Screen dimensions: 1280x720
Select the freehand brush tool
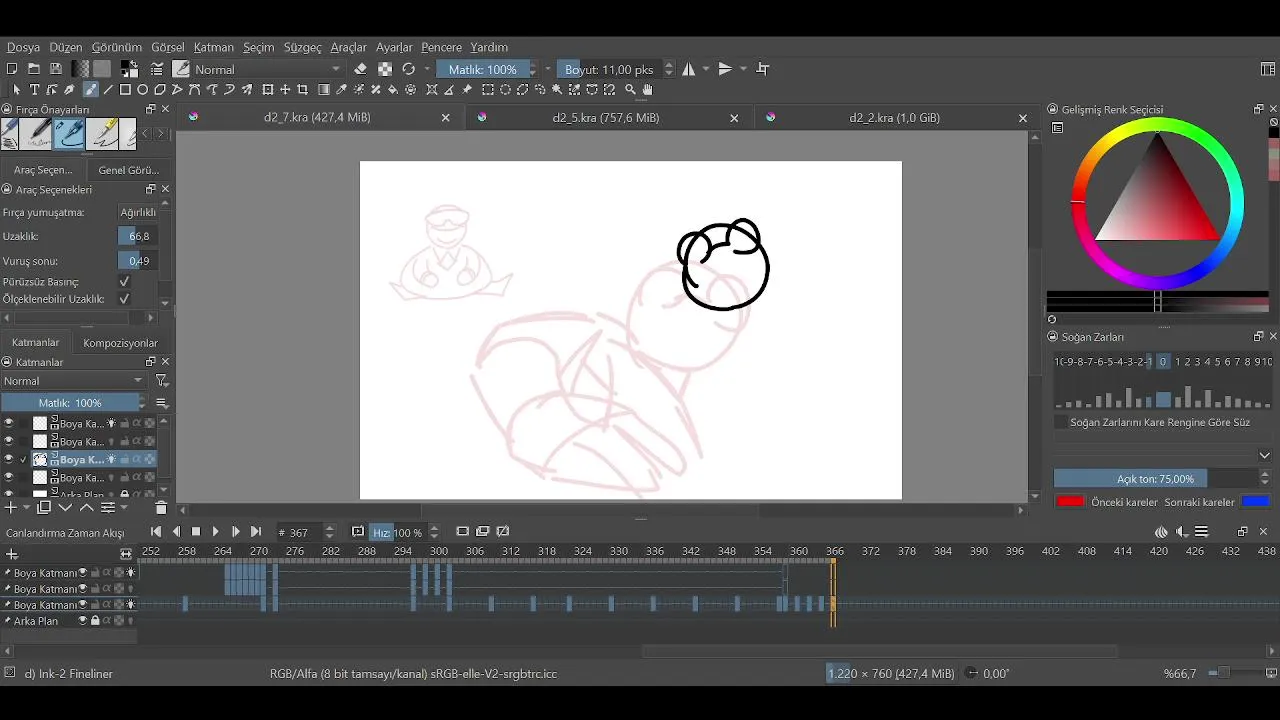coord(90,89)
